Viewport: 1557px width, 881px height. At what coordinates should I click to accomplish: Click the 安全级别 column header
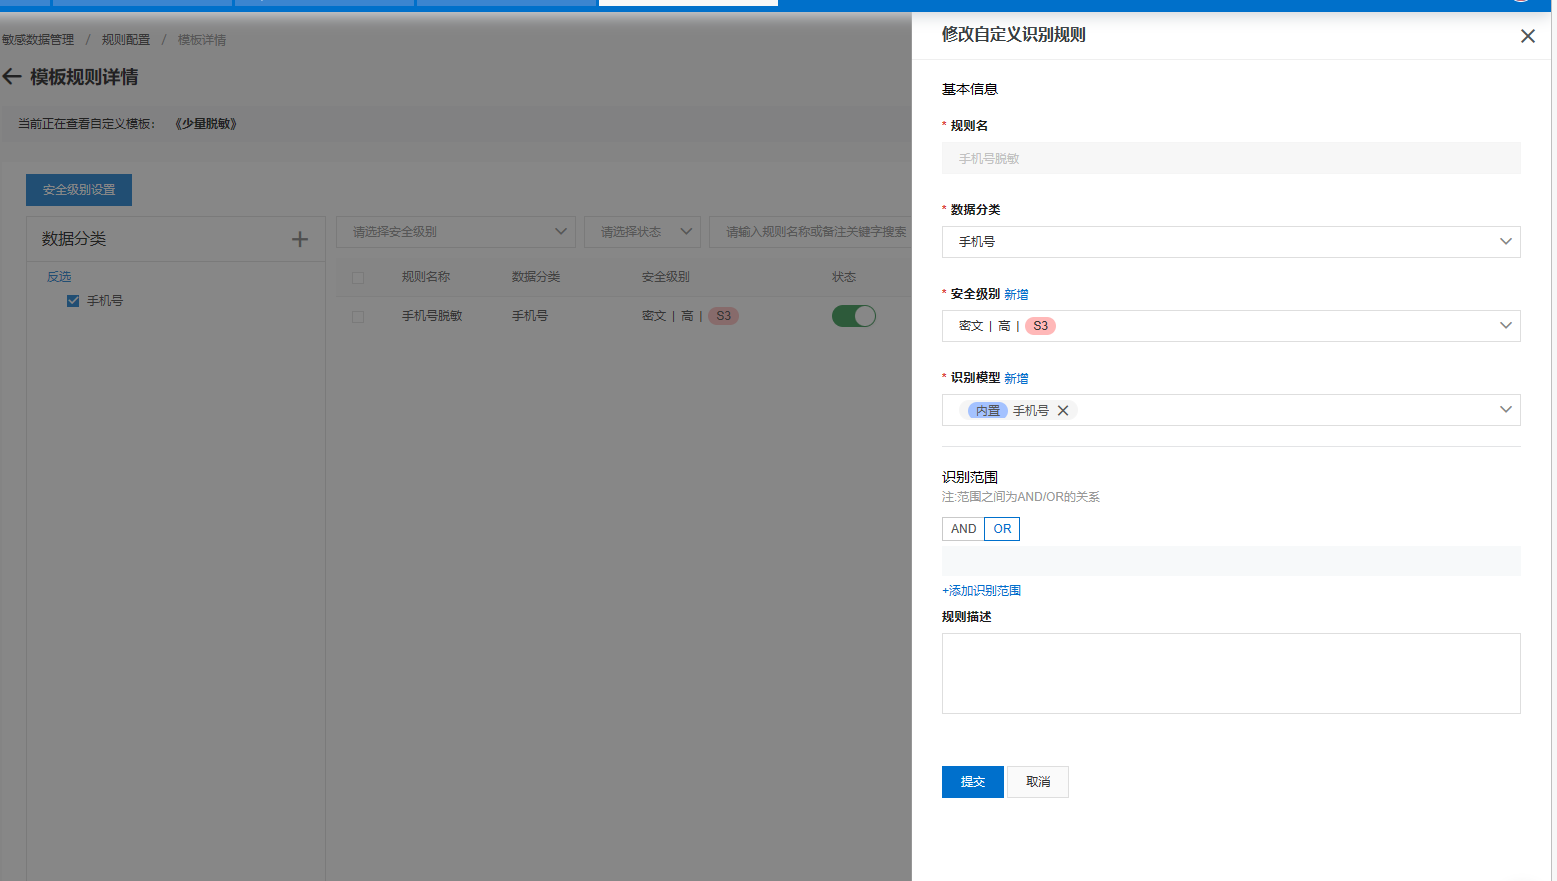point(666,277)
